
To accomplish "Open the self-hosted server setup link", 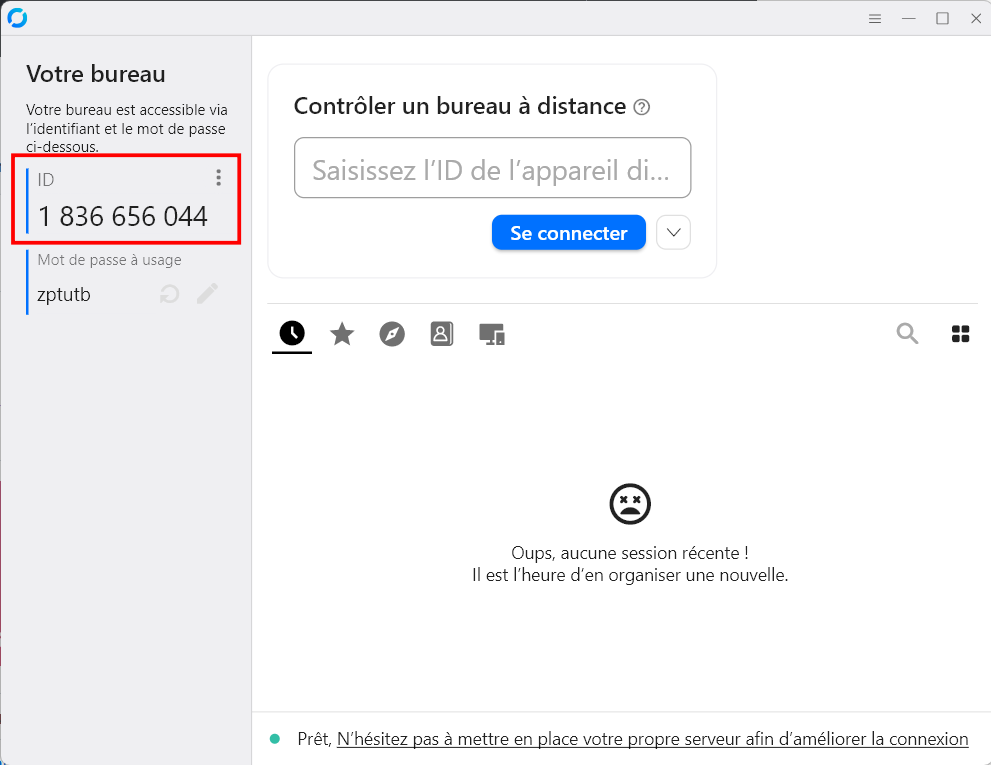I will click(651, 739).
